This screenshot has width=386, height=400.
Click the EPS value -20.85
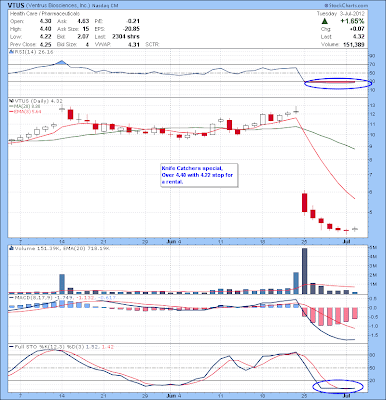pos(131,29)
